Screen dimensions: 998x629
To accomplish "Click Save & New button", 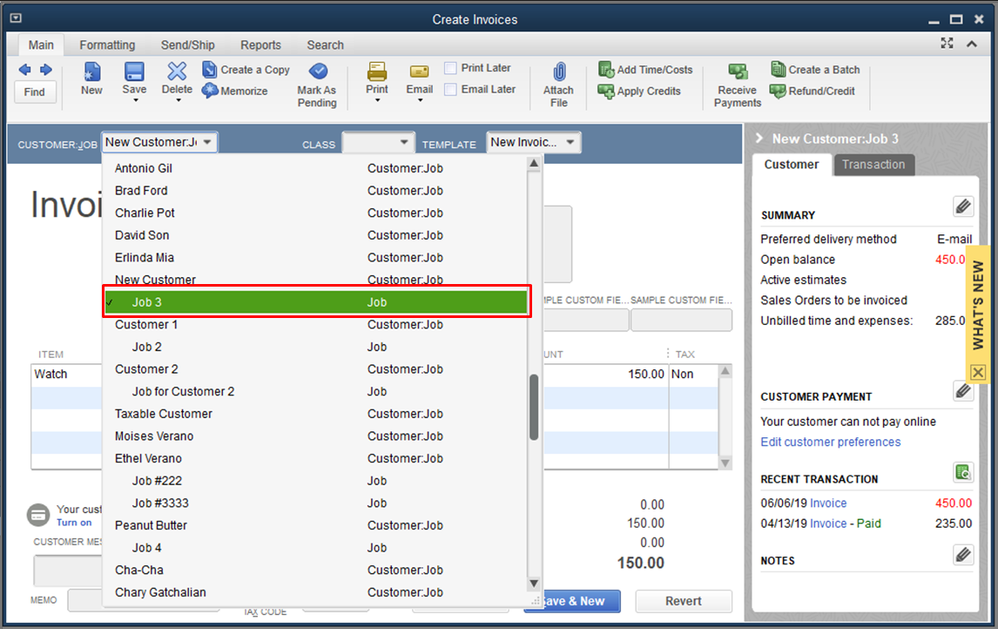I will (572, 601).
